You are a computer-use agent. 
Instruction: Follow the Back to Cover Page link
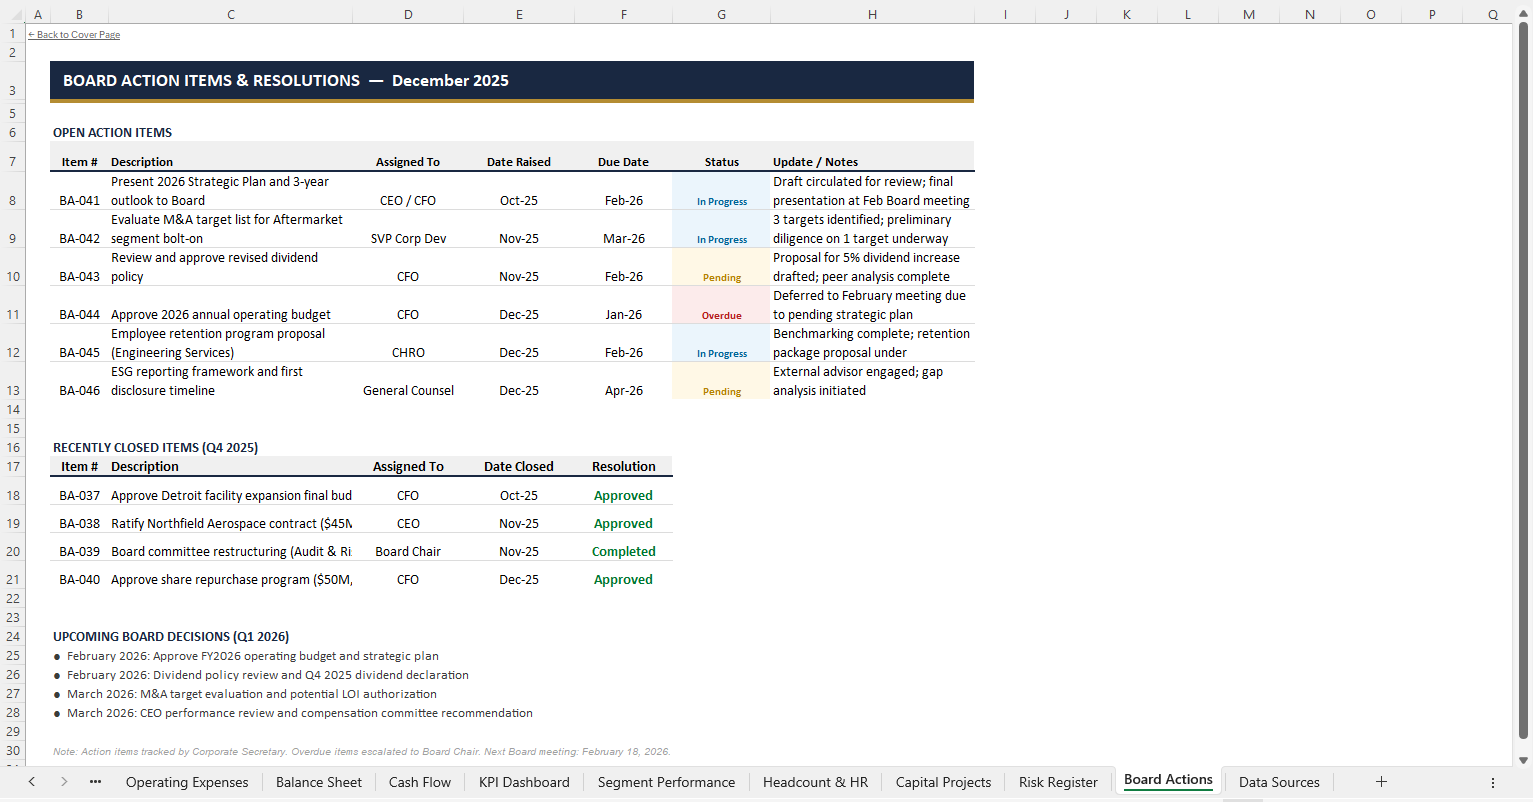(73, 34)
